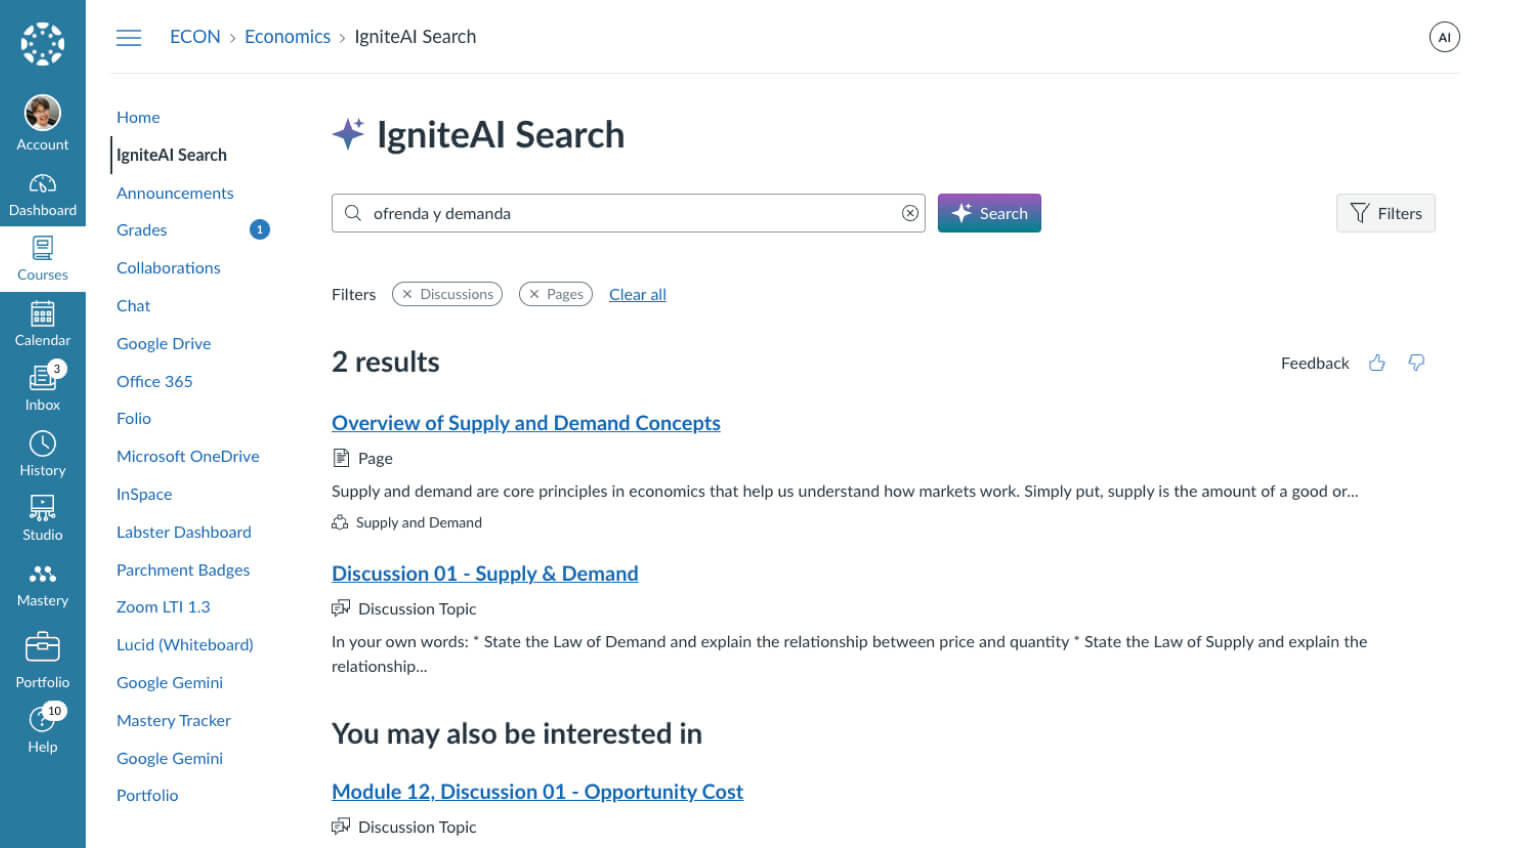This screenshot has width=1520, height=848.
Task: Remove the Discussions filter chip
Action: point(407,294)
